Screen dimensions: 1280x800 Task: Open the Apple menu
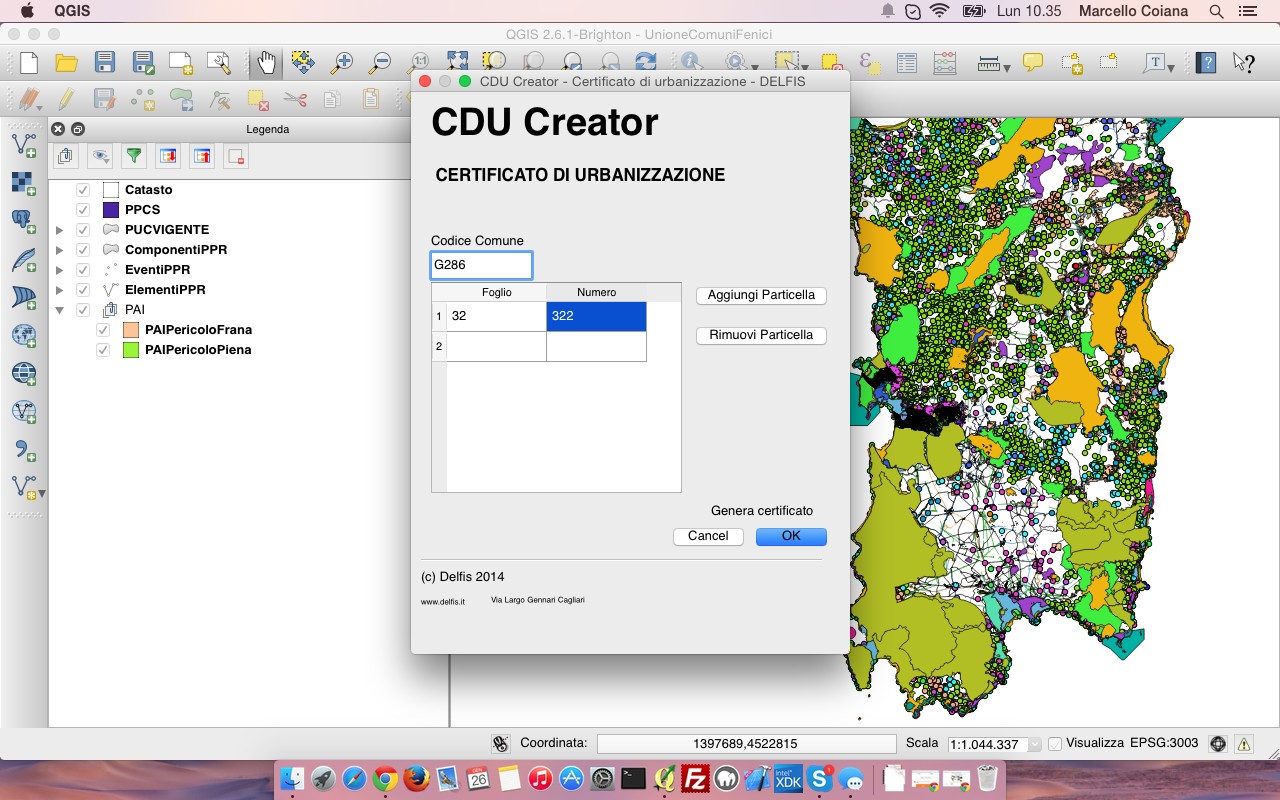pyautogui.click(x=26, y=11)
